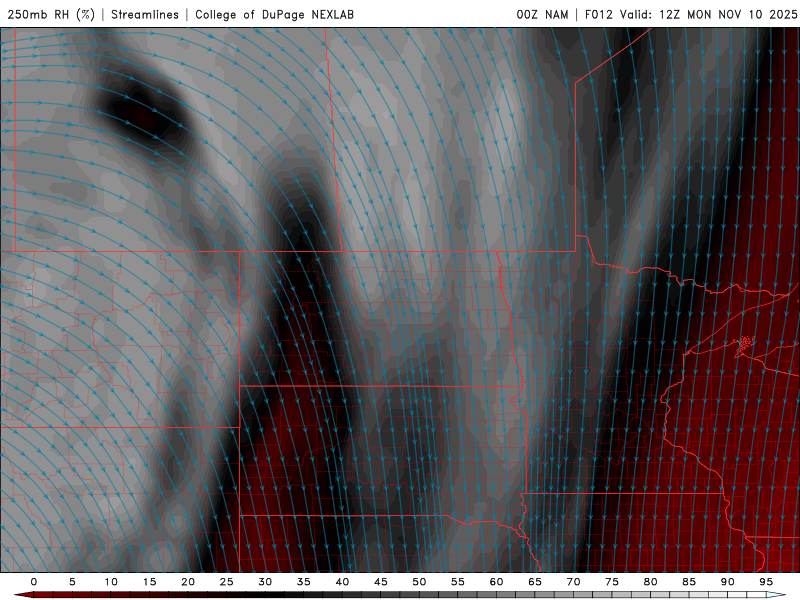Click the colorbar tick label "90"
Image resolution: width=800 pixels, height=600 pixels.
tap(727, 582)
